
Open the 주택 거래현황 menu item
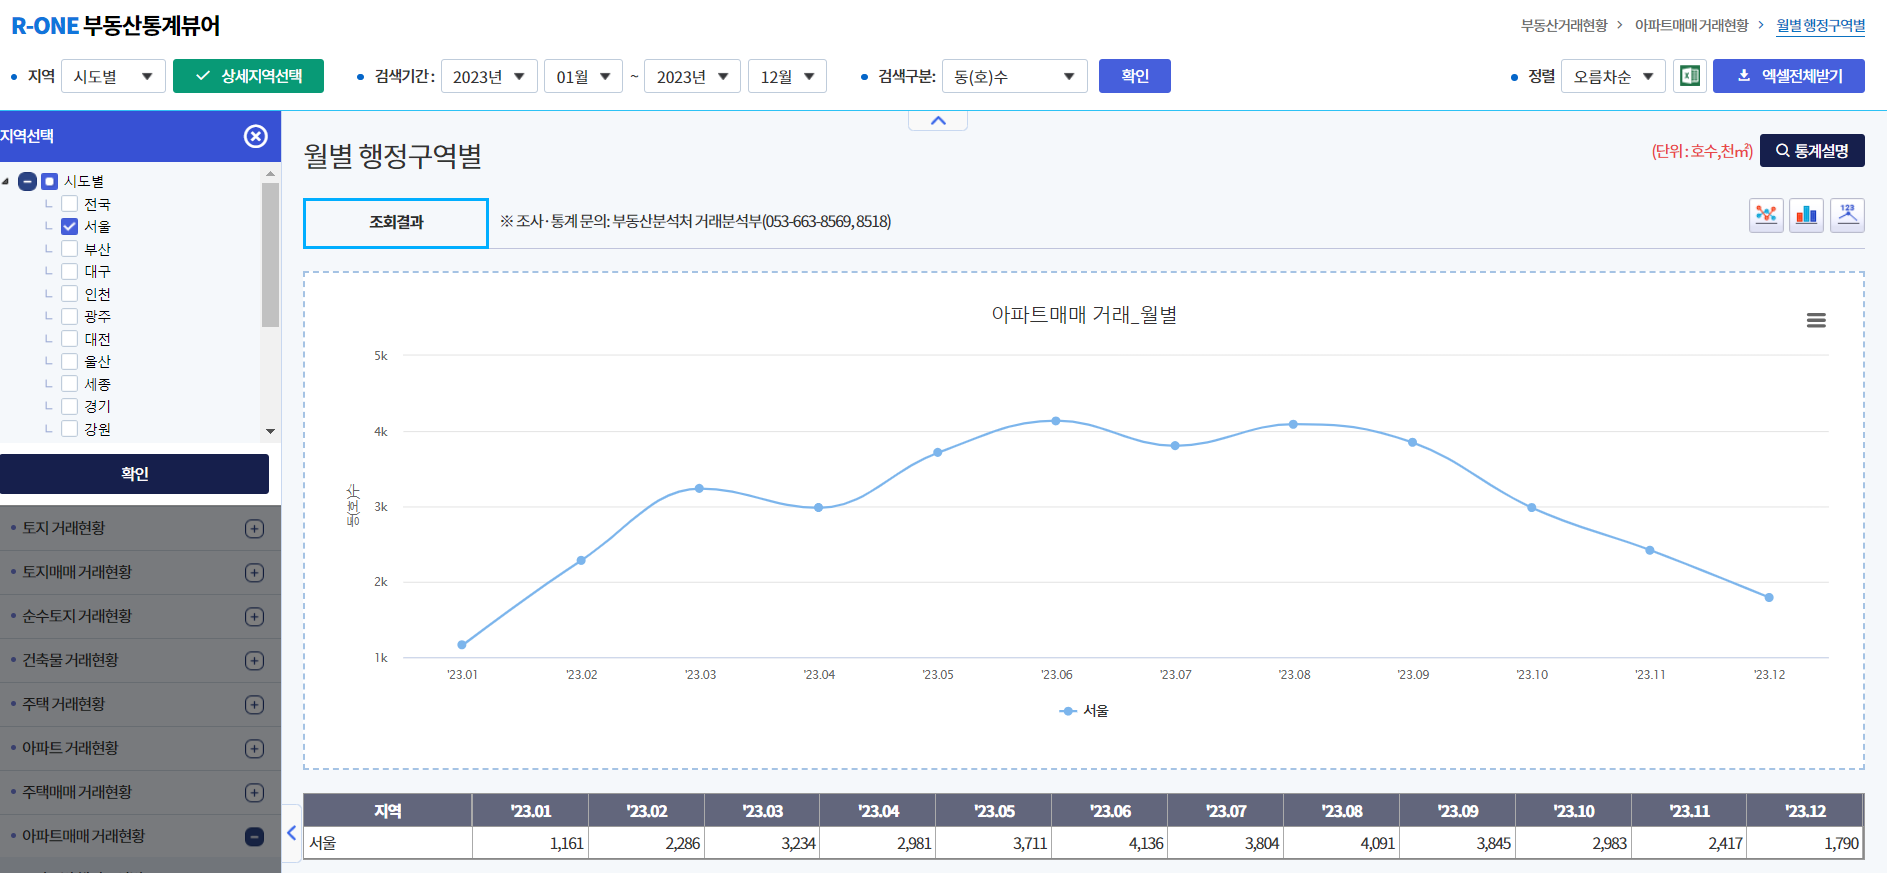coord(64,704)
